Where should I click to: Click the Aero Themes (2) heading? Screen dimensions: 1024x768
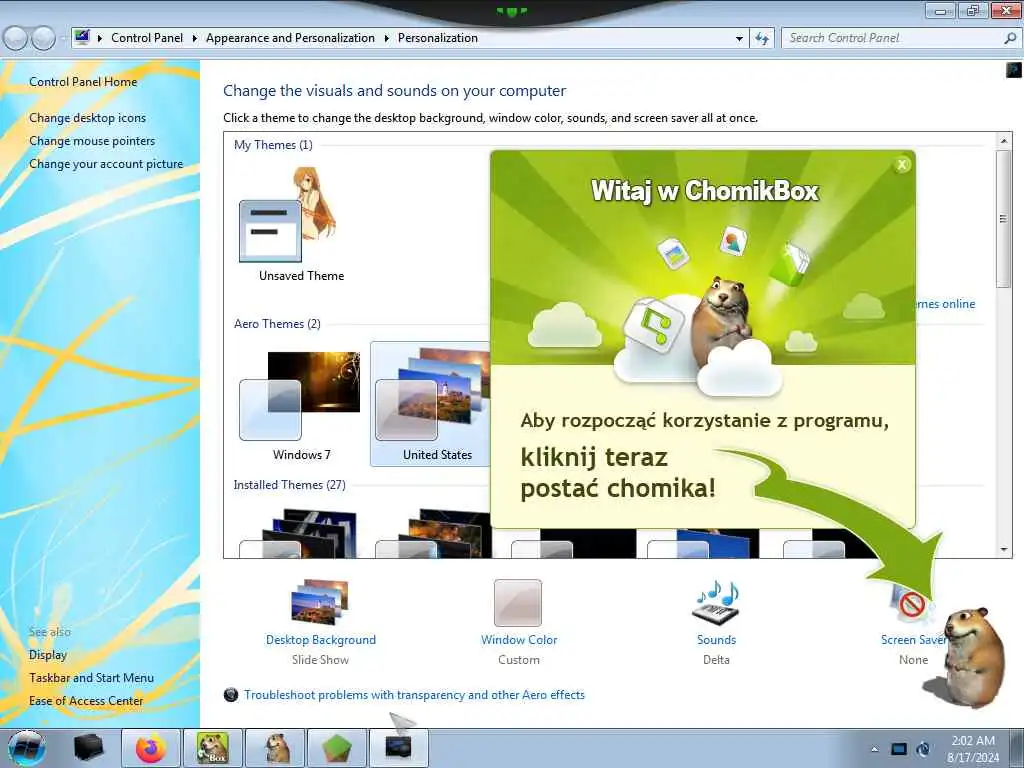pyautogui.click(x=277, y=324)
